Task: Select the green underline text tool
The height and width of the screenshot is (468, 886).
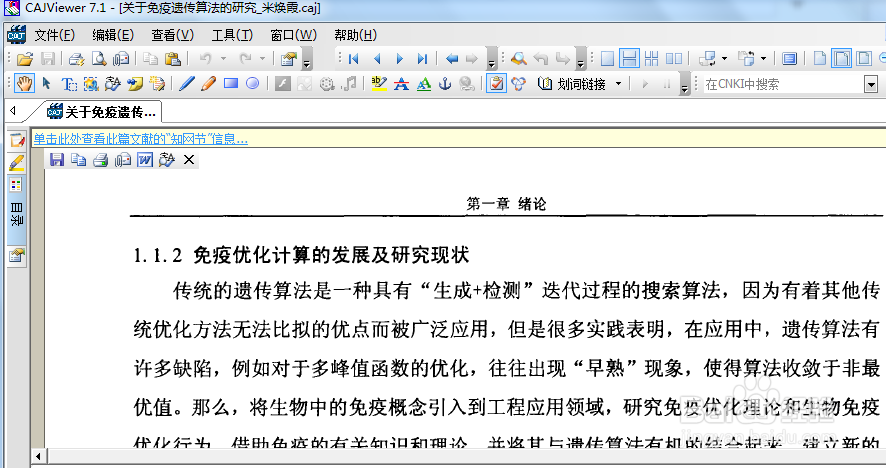Action: [423, 84]
